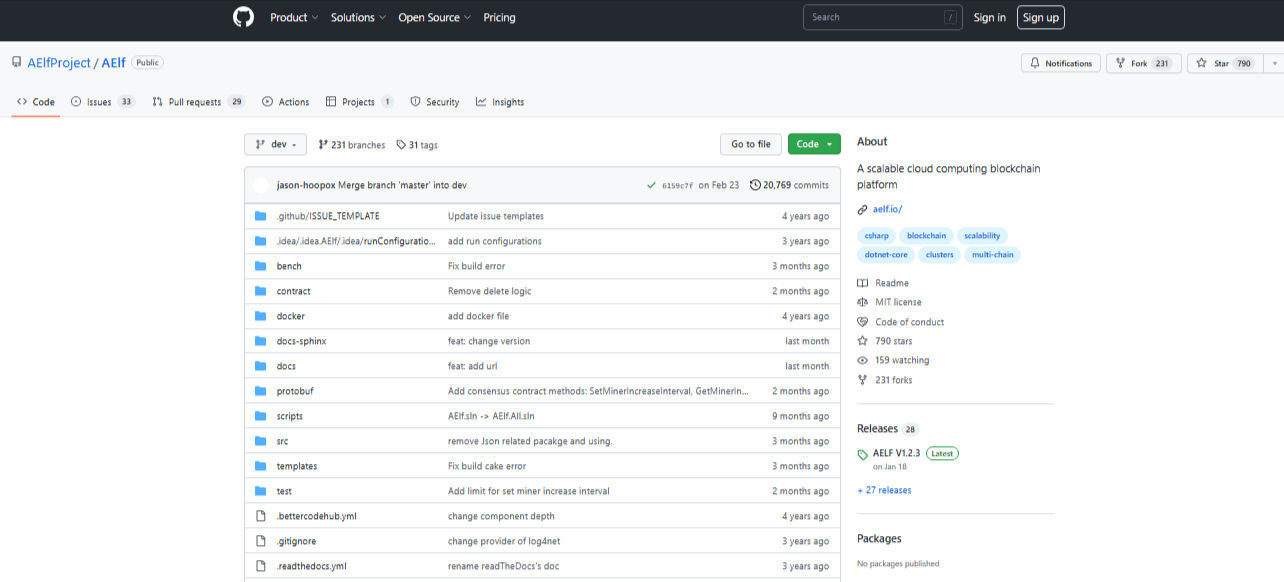The image size is (1284, 582).
Task: Click folder icon beside protobuf
Action: coord(260,391)
